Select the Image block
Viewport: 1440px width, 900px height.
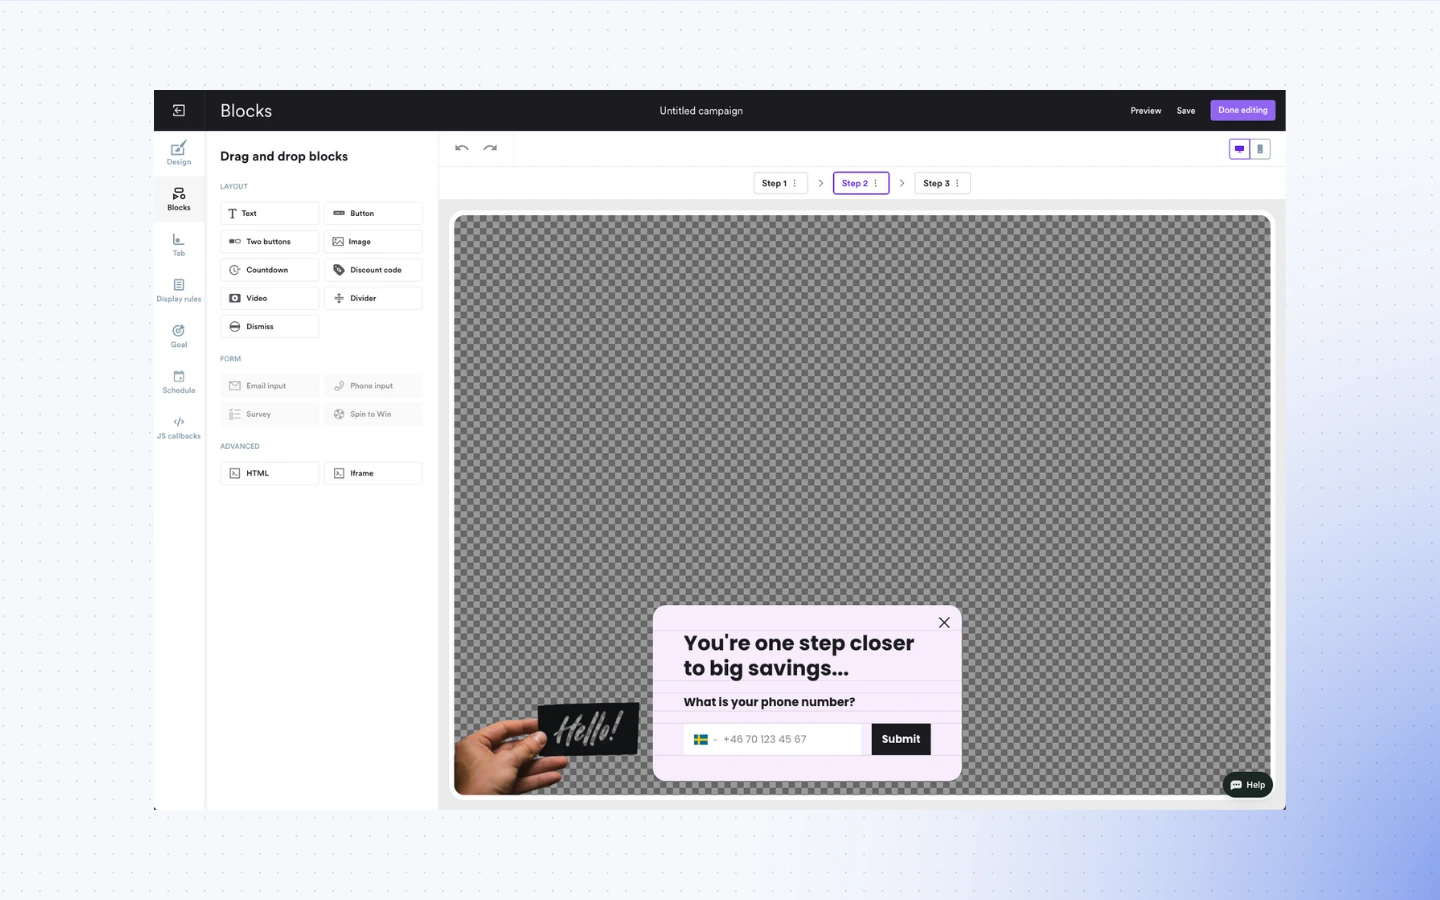tap(373, 241)
